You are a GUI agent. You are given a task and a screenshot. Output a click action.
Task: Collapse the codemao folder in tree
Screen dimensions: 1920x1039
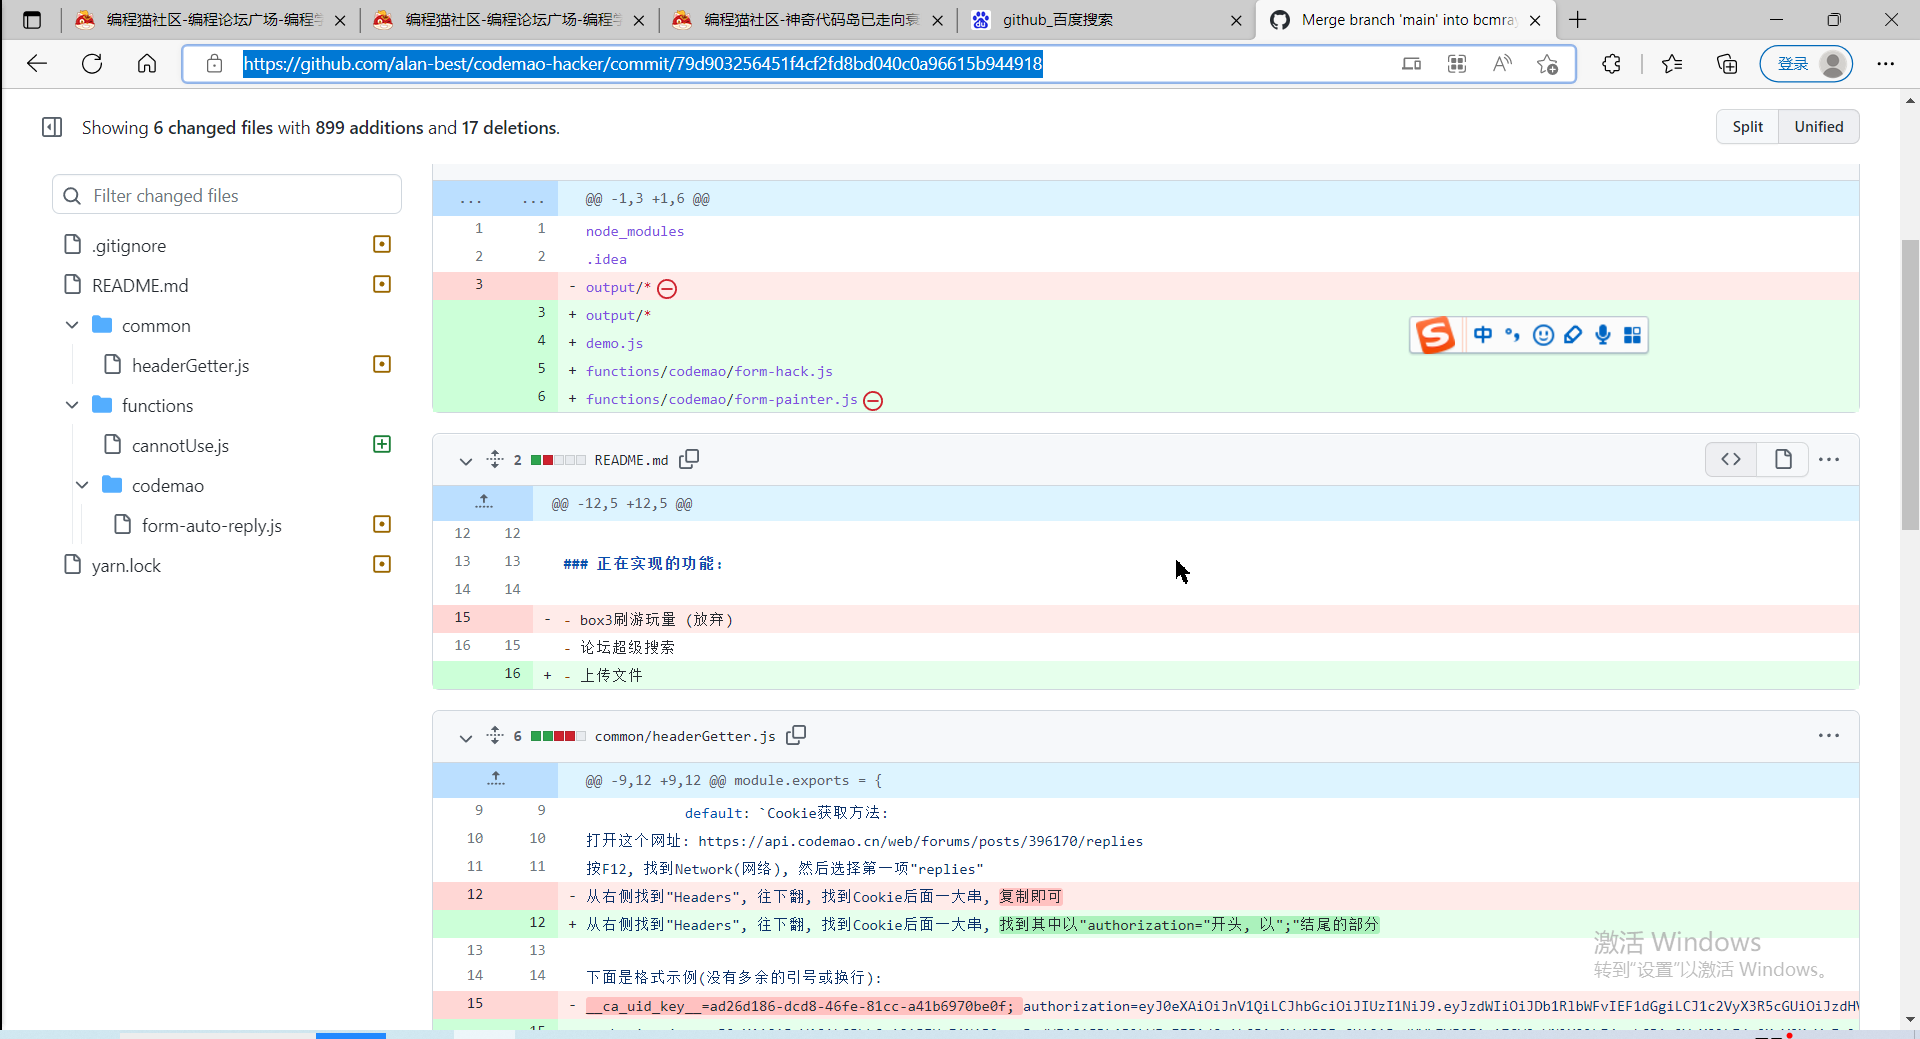pos(82,485)
